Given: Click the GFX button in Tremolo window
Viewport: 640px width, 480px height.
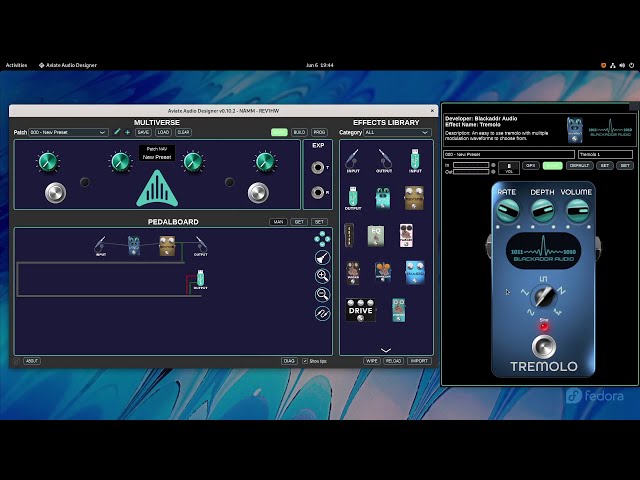Looking at the screenshot, I should tap(531, 166).
